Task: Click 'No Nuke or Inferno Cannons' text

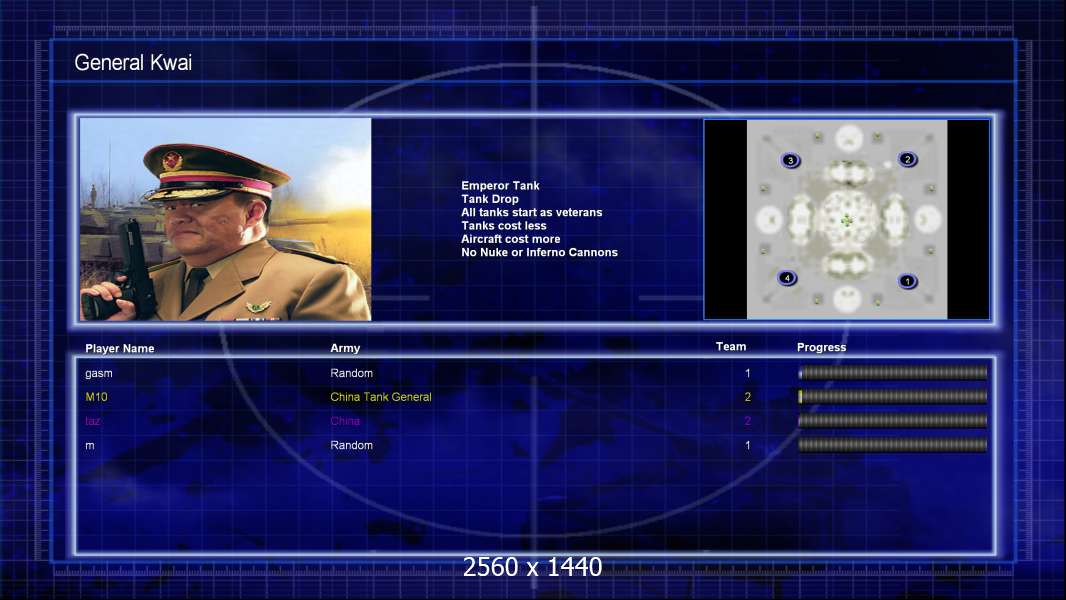Action: coord(539,252)
